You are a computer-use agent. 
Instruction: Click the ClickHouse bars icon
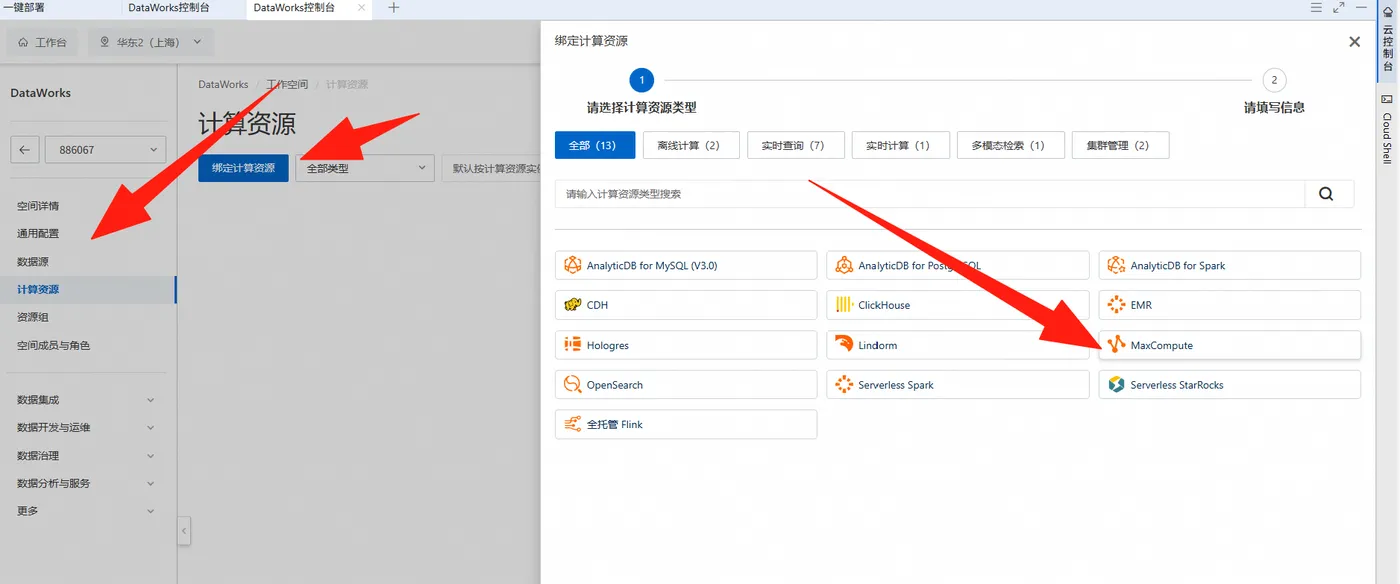(844, 305)
